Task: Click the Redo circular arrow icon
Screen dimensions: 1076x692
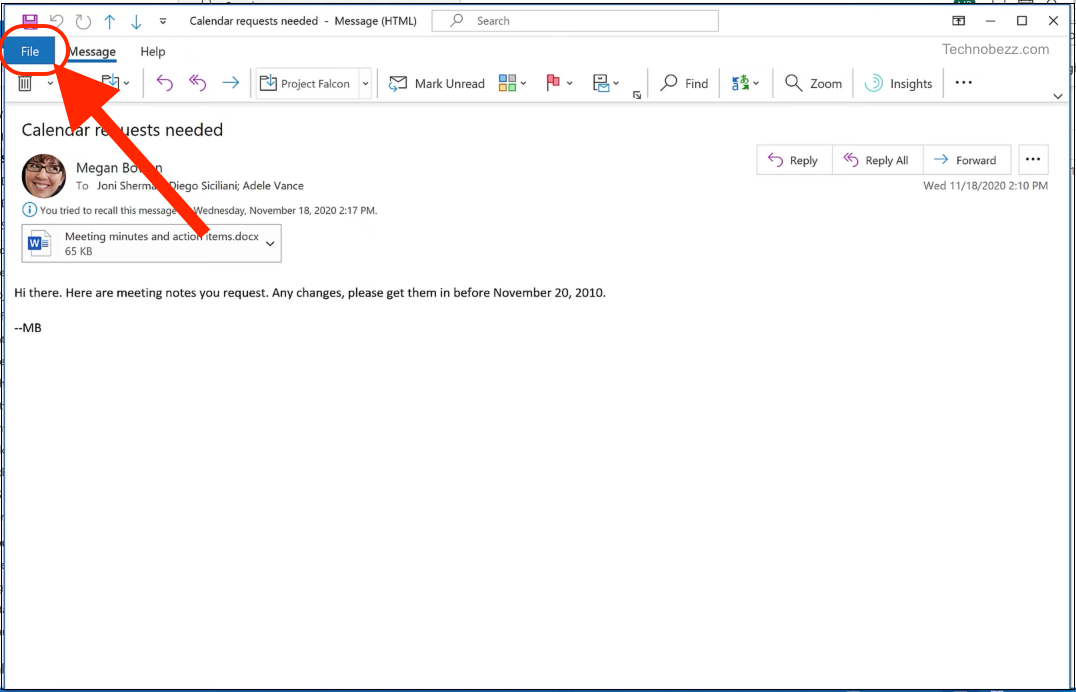Action: pyautogui.click(x=83, y=21)
